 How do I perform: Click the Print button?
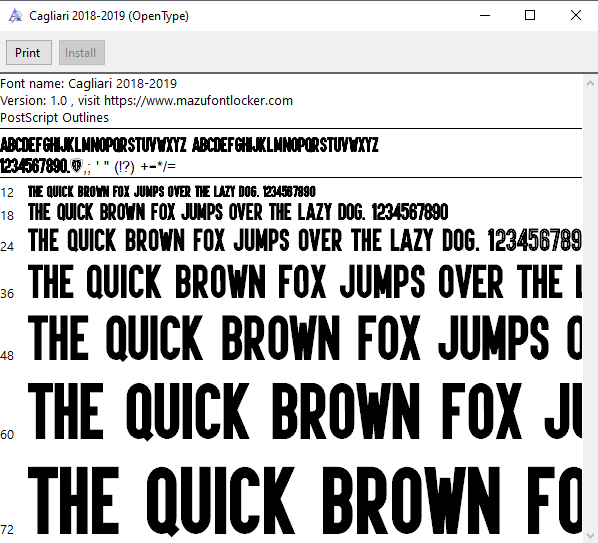(29, 53)
